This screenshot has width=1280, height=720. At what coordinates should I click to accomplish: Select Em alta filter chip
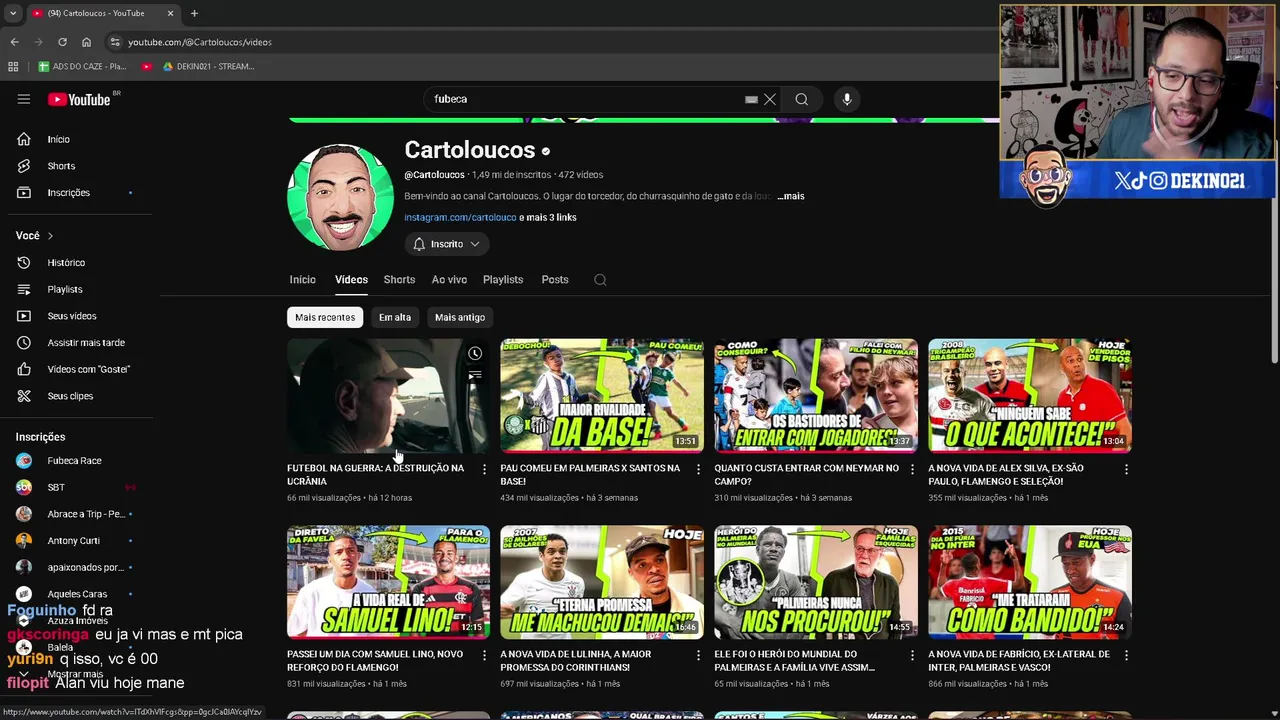tap(395, 317)
